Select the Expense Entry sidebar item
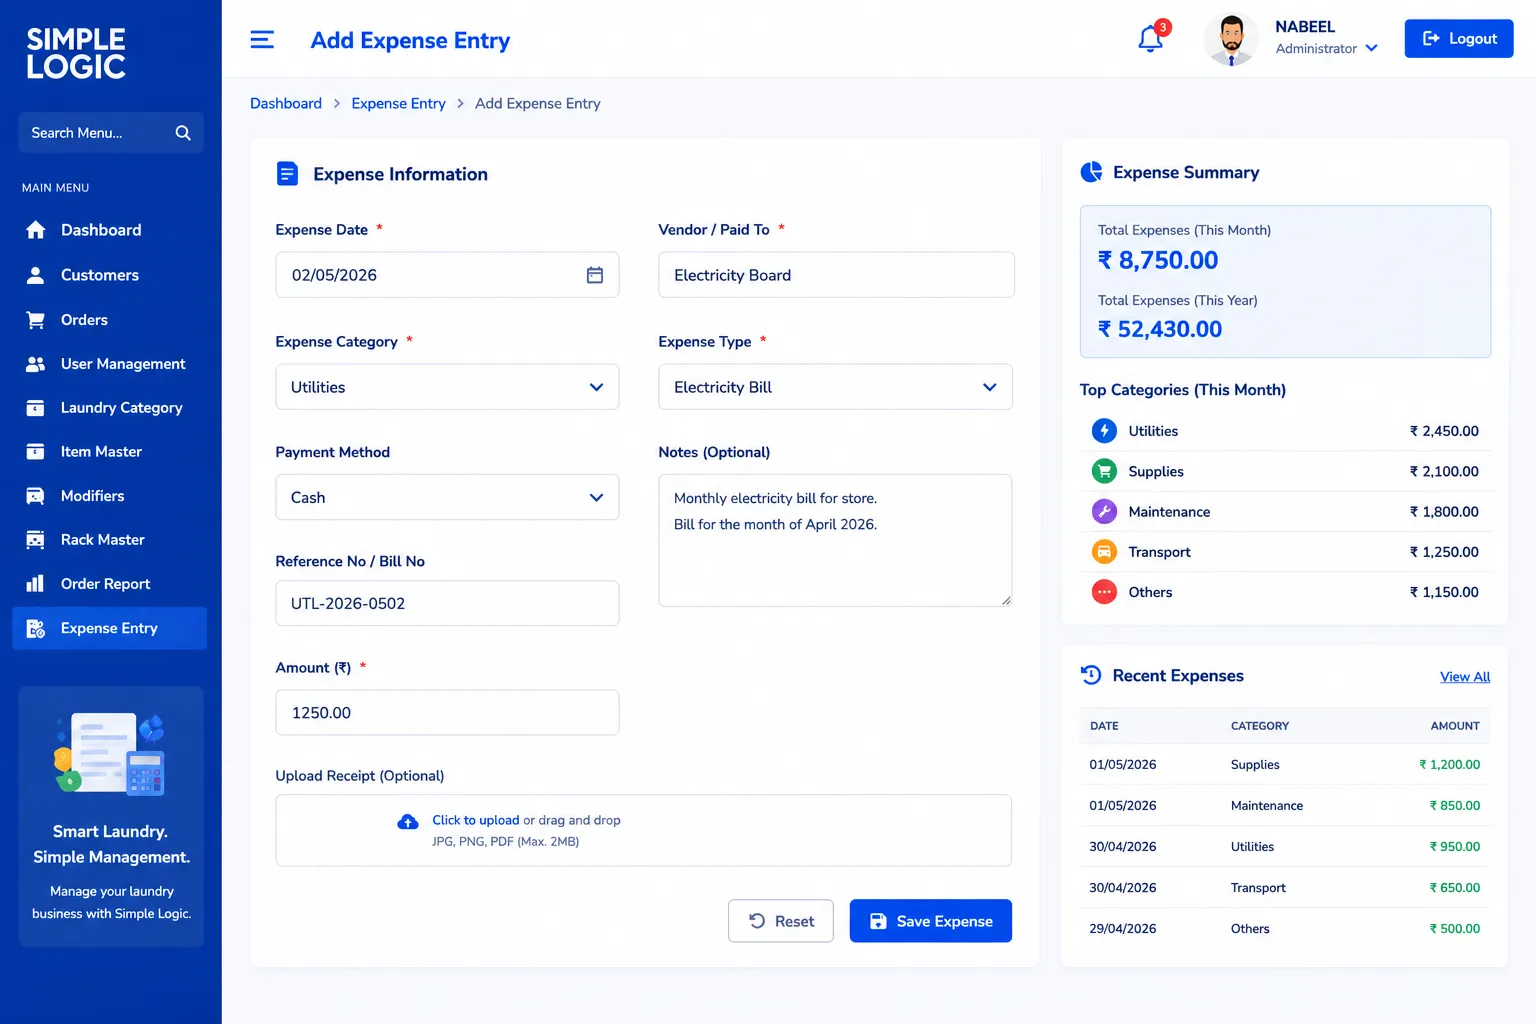Viewport: 1536px width, 1024px height. pos(110,628)
